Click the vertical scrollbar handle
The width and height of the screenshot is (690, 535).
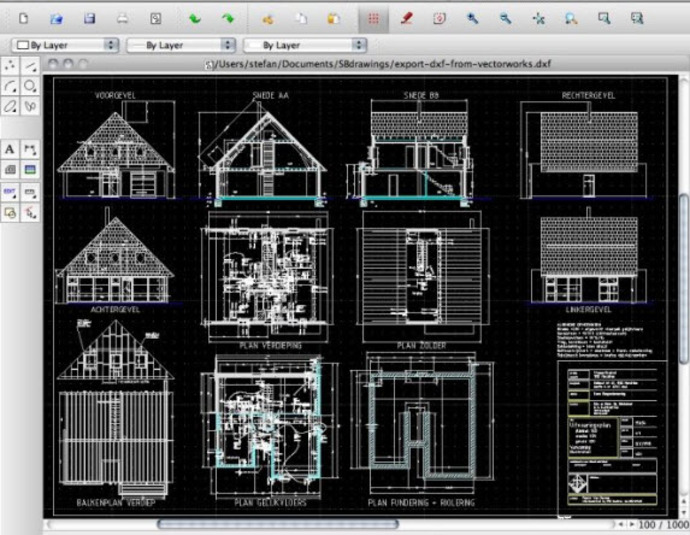[684, 279]
